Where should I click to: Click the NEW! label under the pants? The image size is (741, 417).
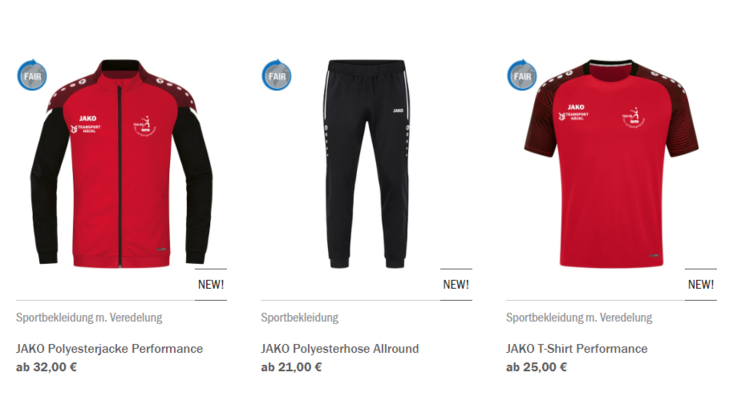point(456,285)
